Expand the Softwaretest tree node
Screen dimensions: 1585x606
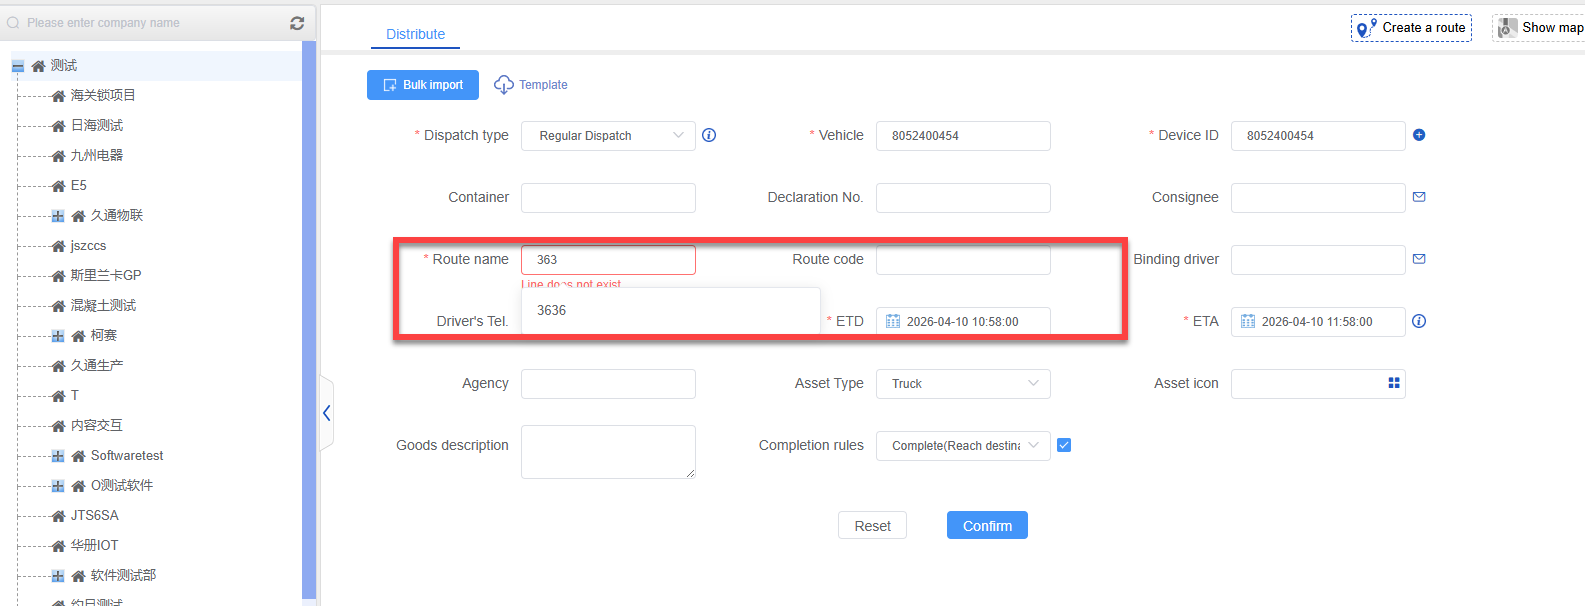coord(58,456)
